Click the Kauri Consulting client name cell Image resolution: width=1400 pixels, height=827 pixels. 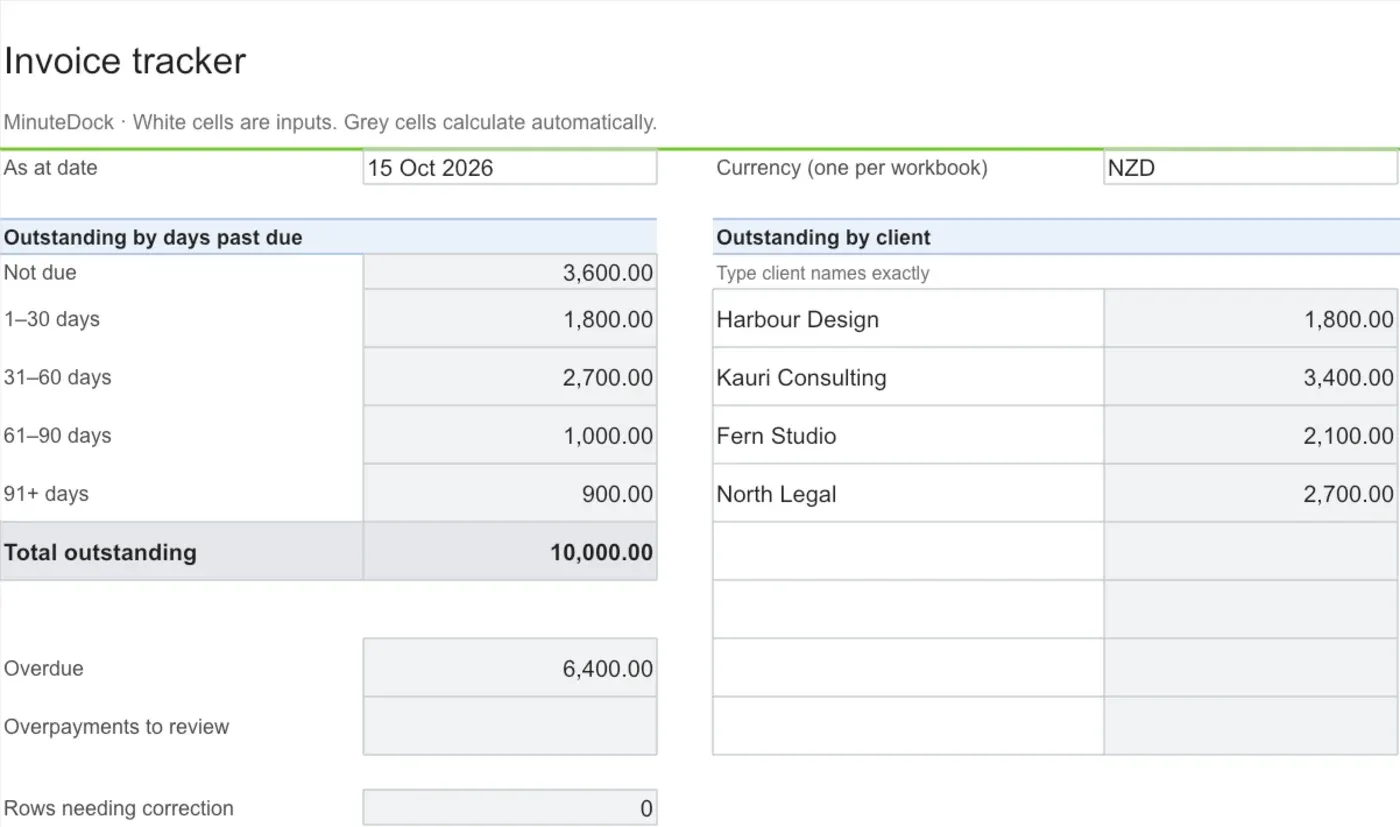pyautogui.click(x=908, y=377)
